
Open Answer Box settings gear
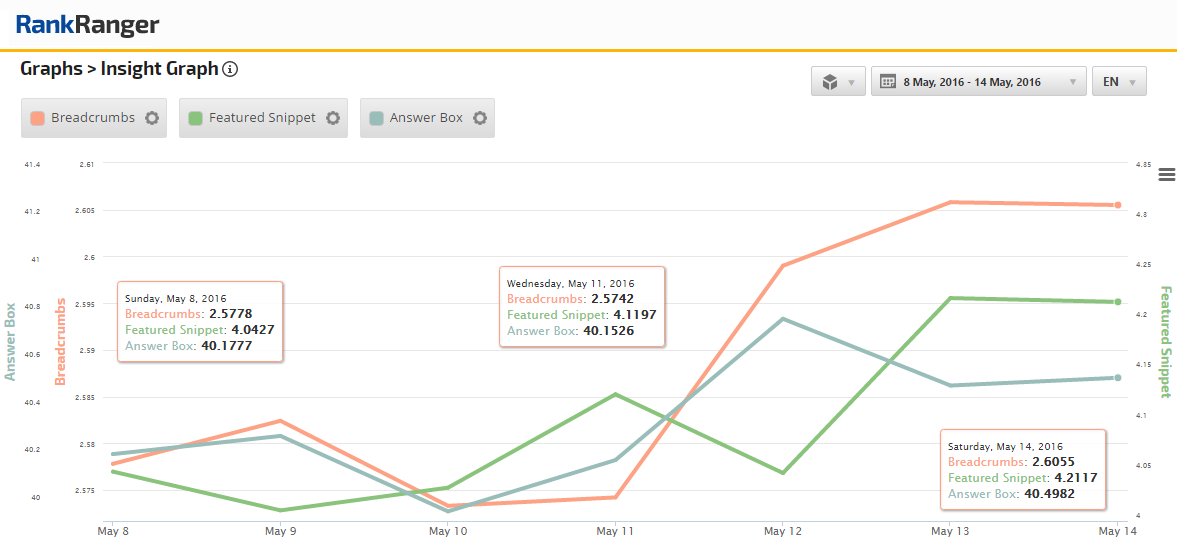480,118
